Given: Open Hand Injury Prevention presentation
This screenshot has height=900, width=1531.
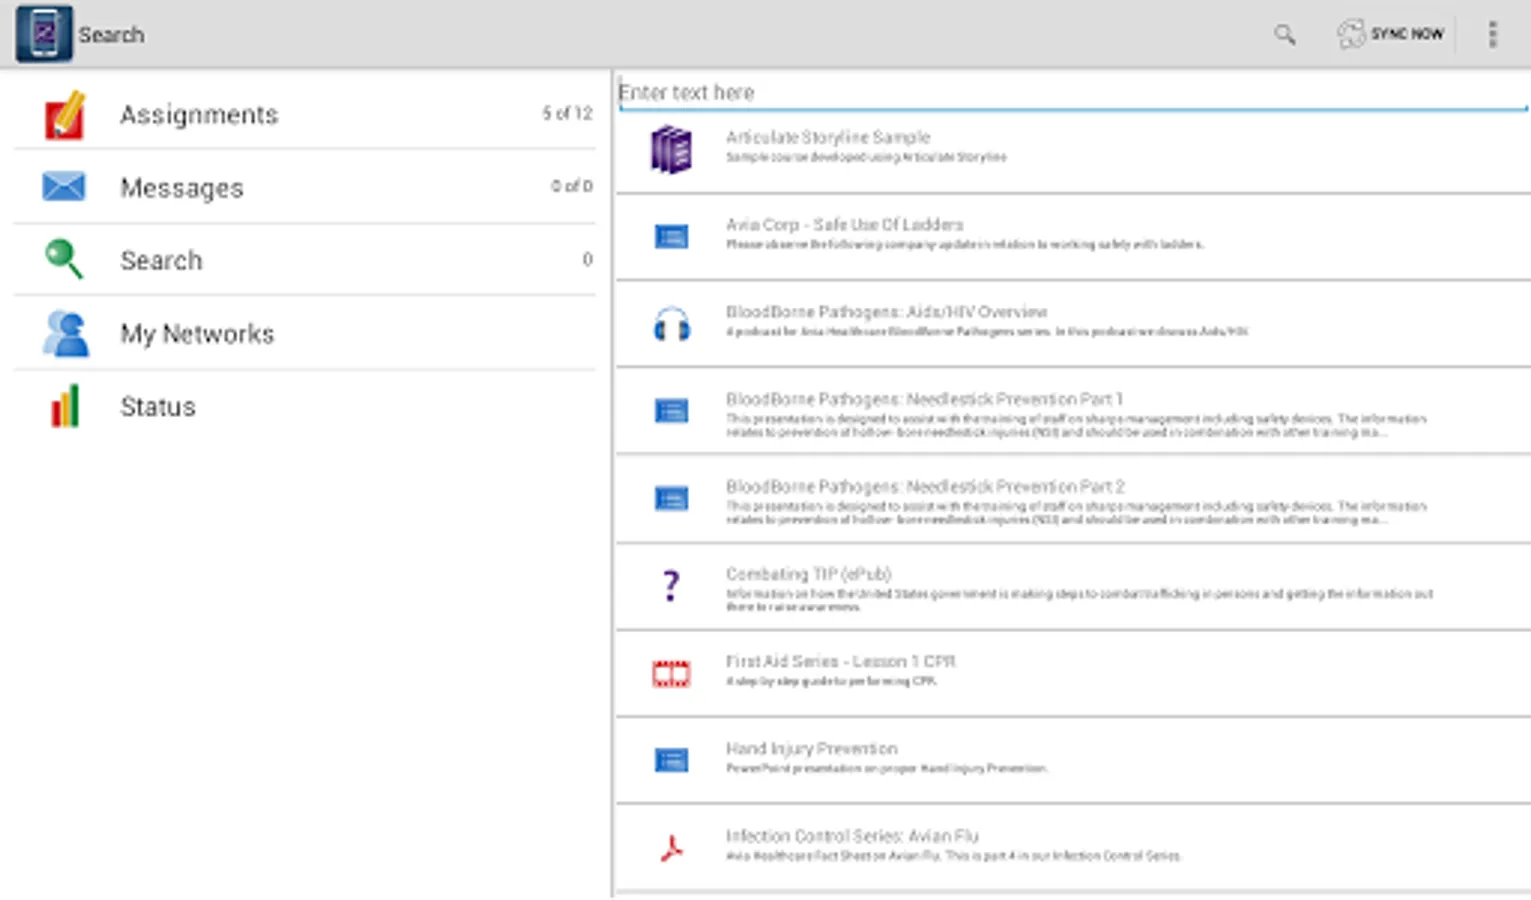Looking at the screenshot, I should tap(811, 749).
